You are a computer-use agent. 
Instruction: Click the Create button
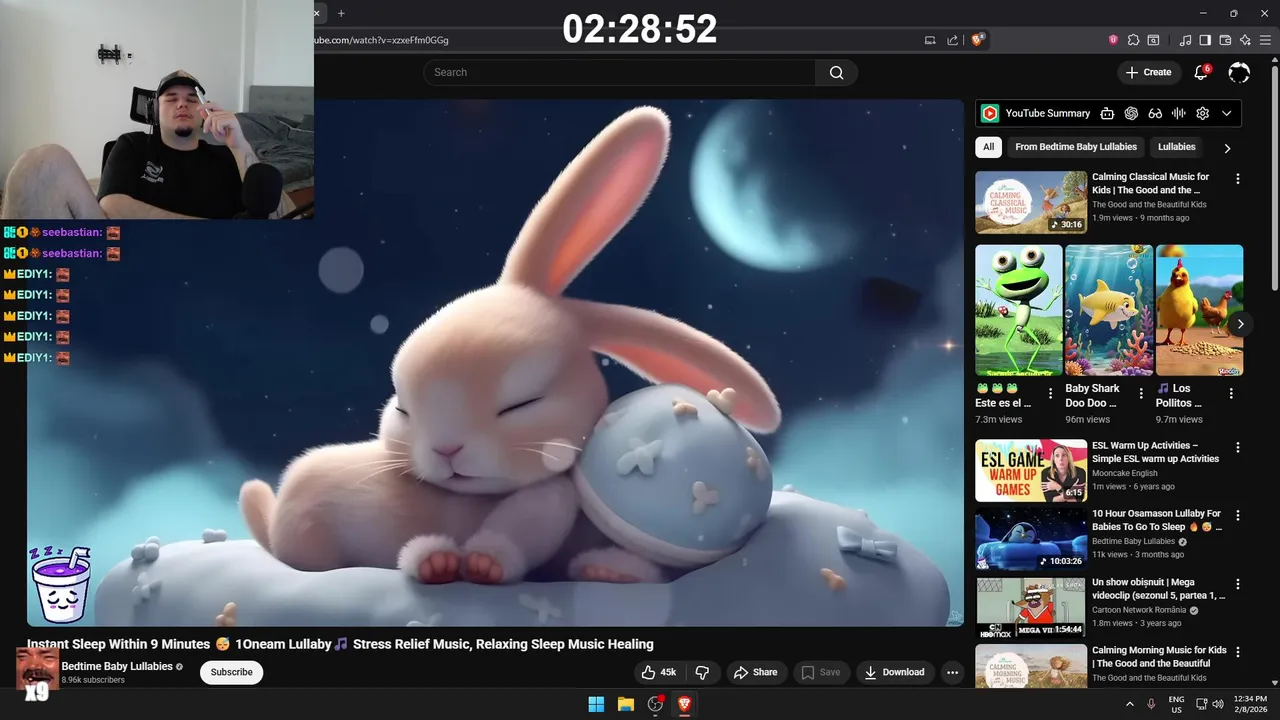[1148, 72]
